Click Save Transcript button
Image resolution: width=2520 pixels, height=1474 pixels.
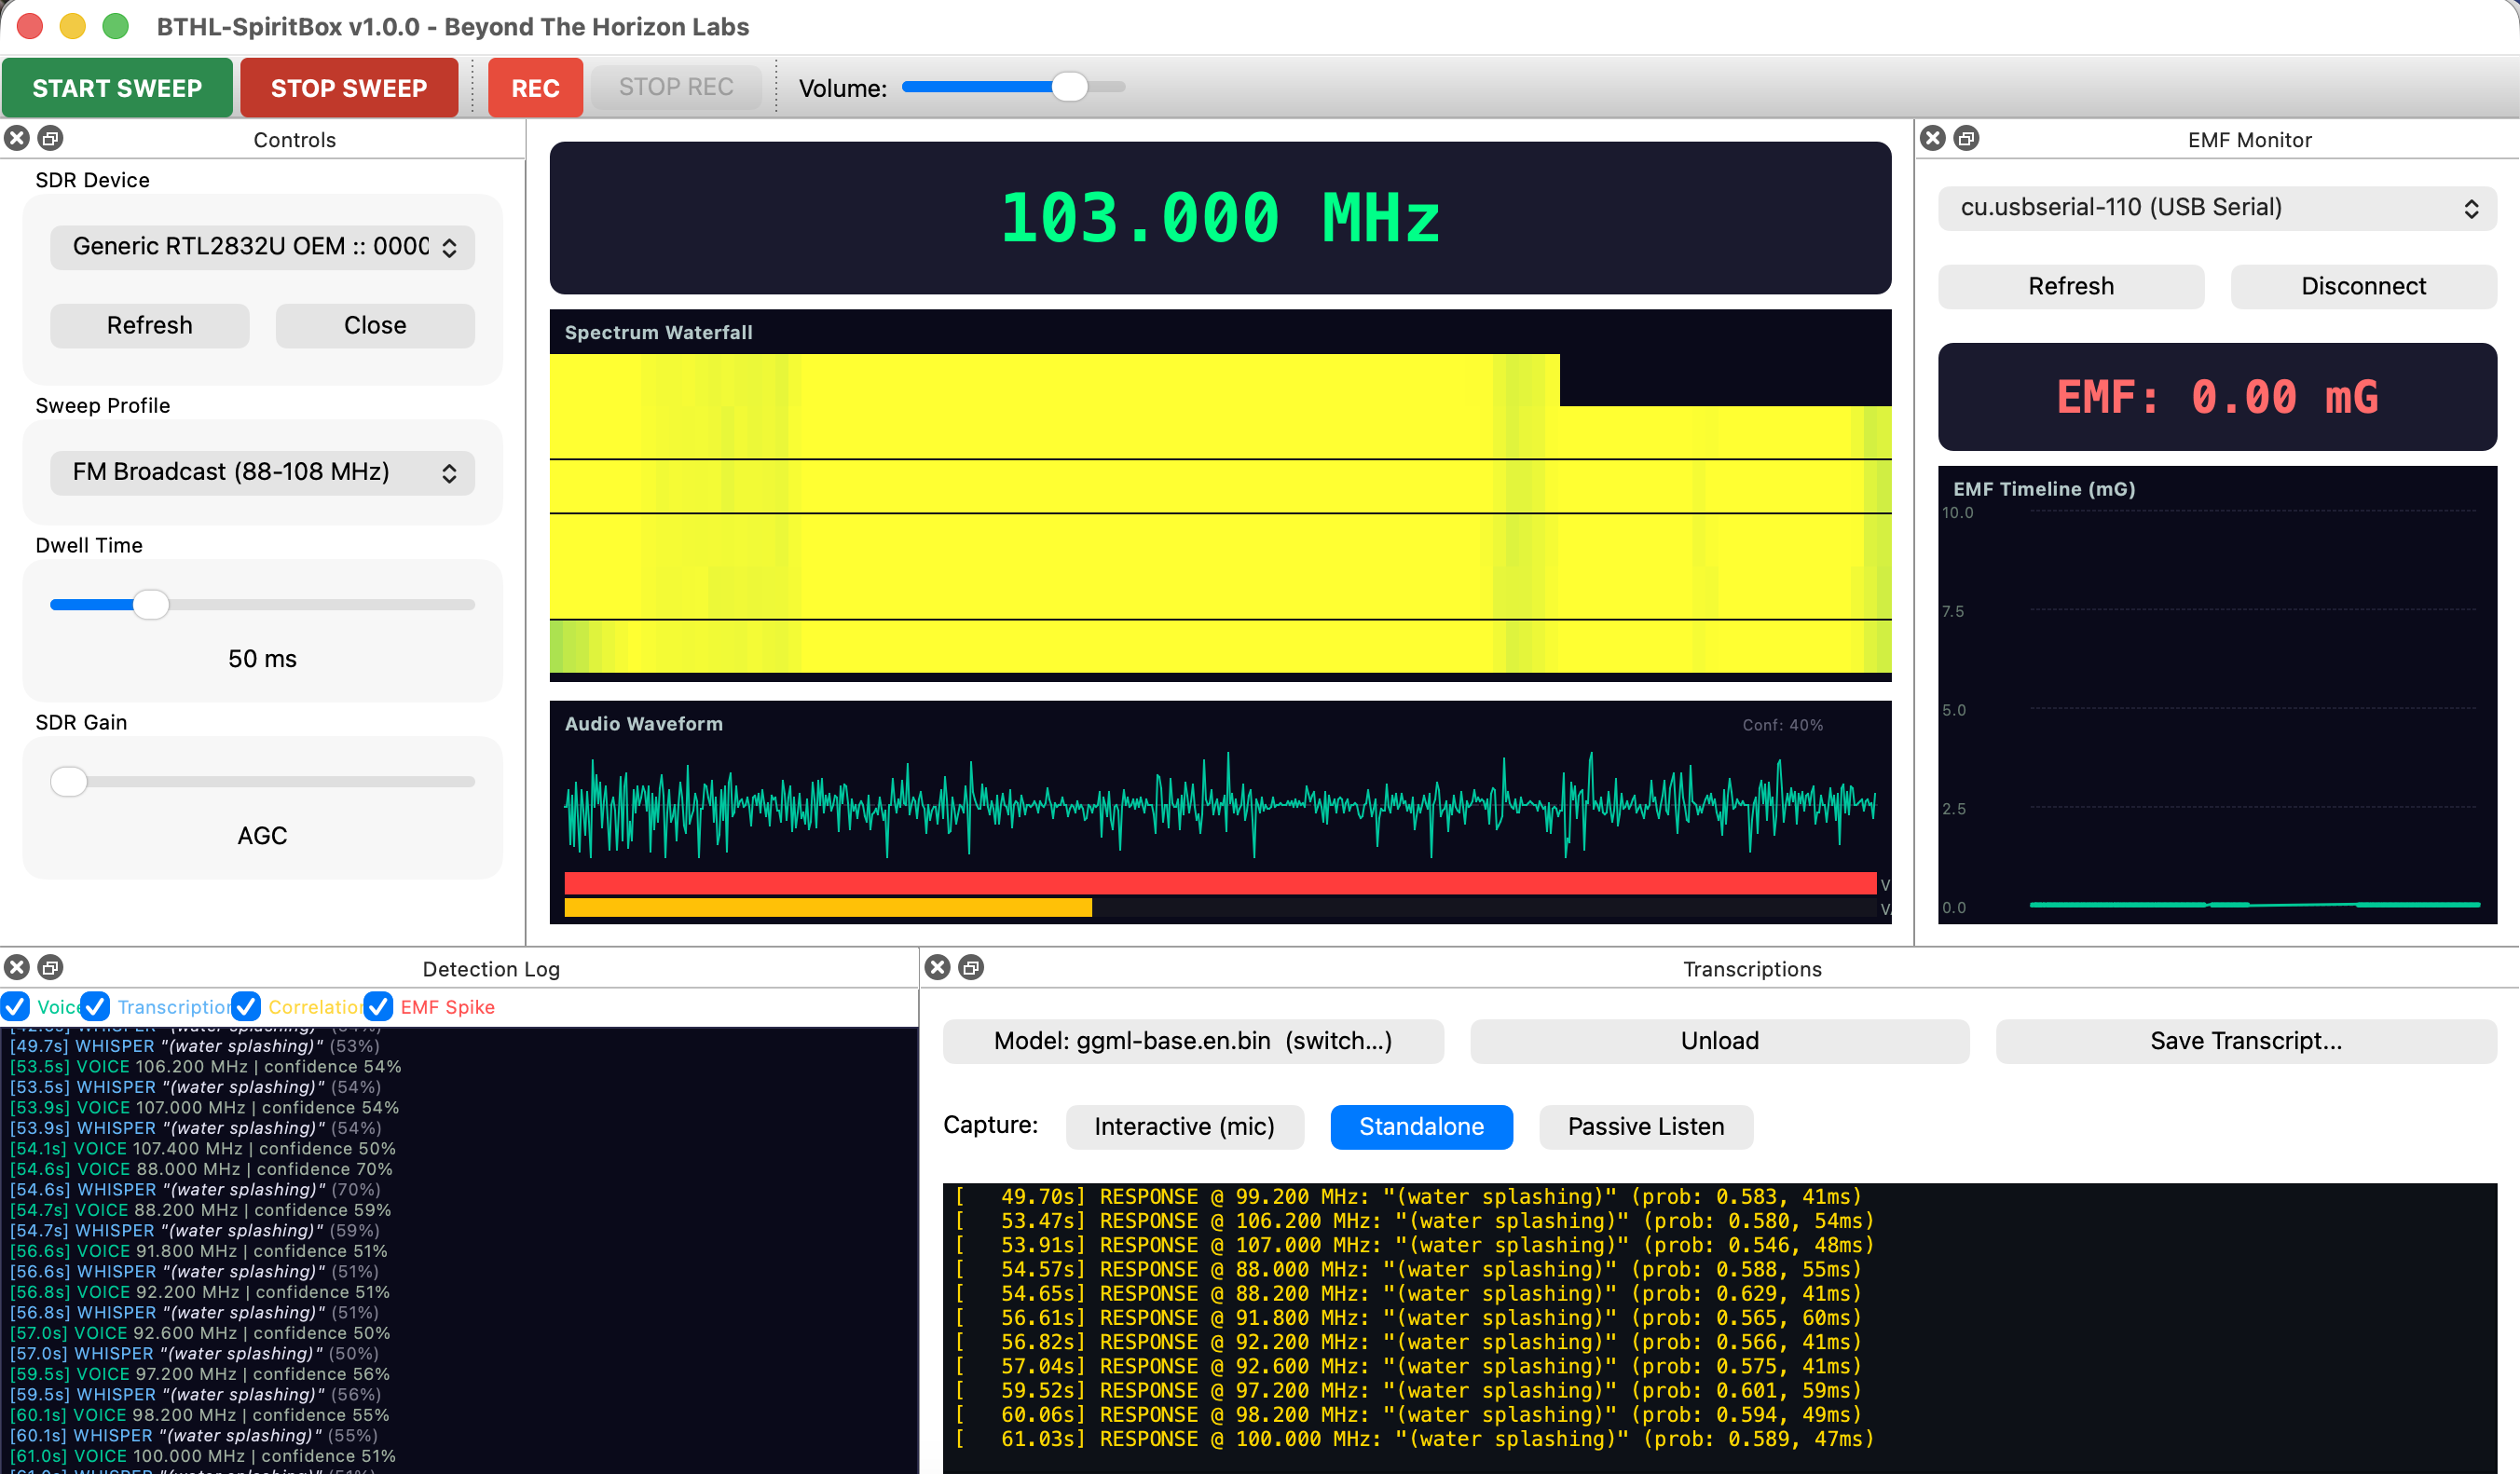tap(2246, 1041)
